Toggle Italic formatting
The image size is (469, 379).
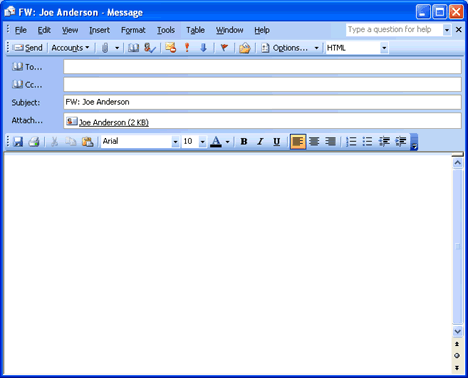[x=260, y=142]
